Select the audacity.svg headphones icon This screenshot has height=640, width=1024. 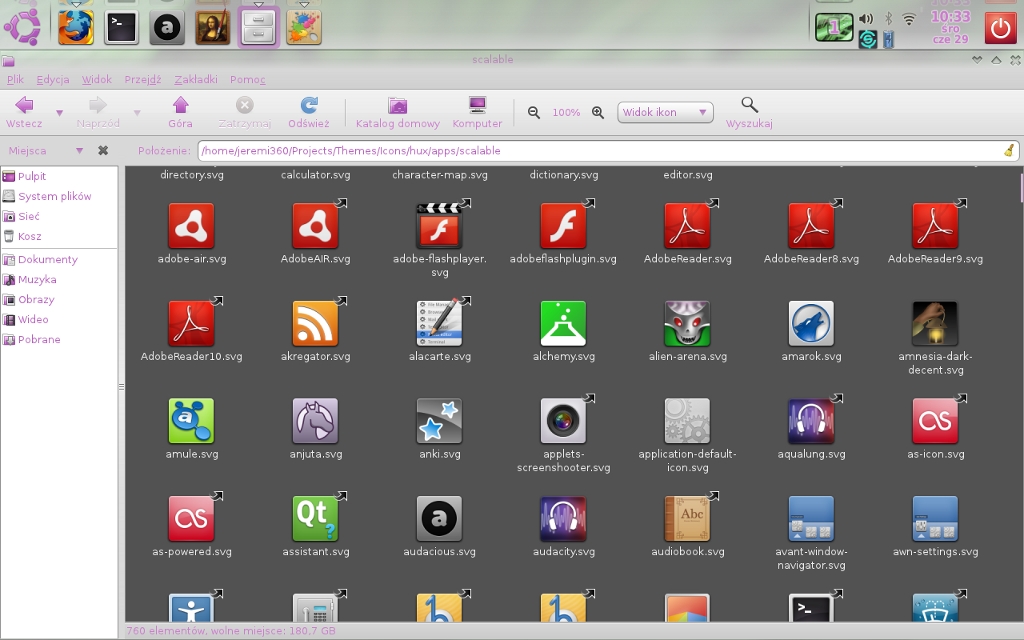coord(564,519)
